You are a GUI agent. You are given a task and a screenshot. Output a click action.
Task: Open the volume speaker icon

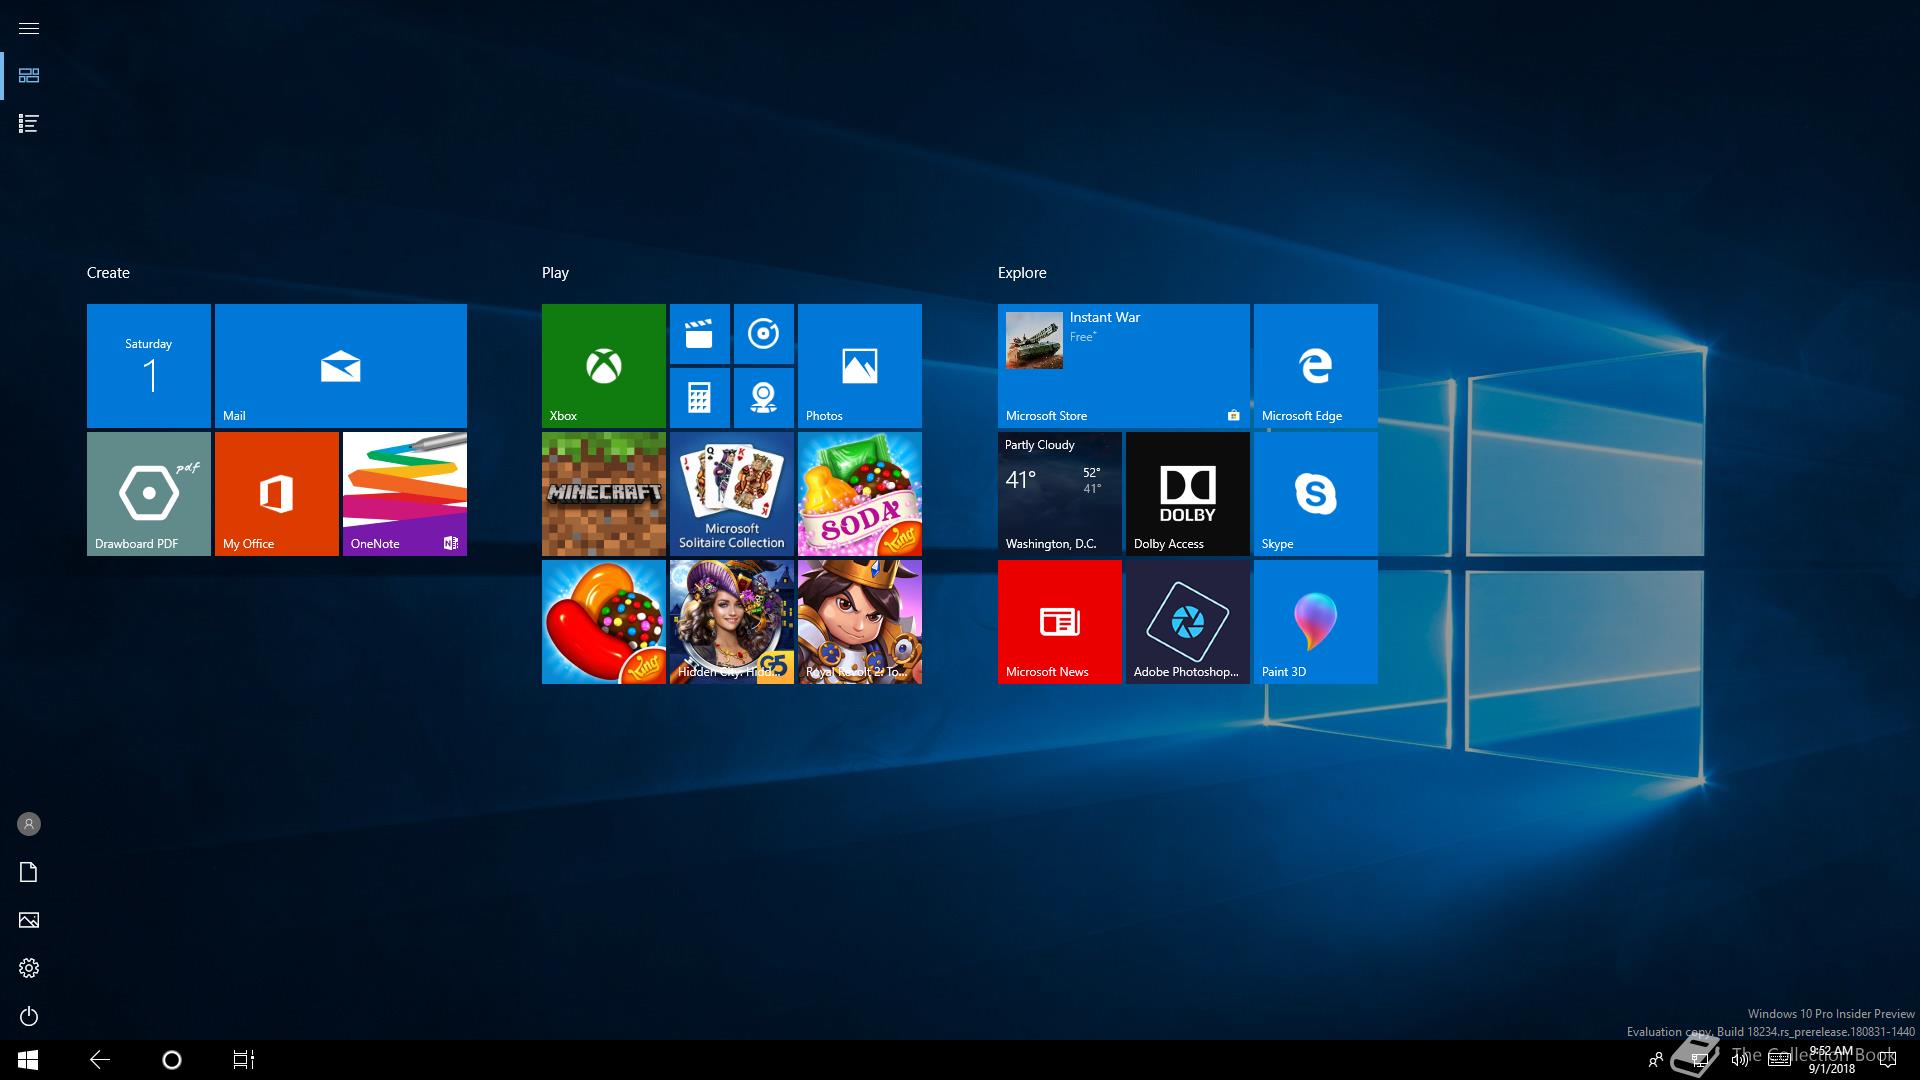click(1740, 1060)
